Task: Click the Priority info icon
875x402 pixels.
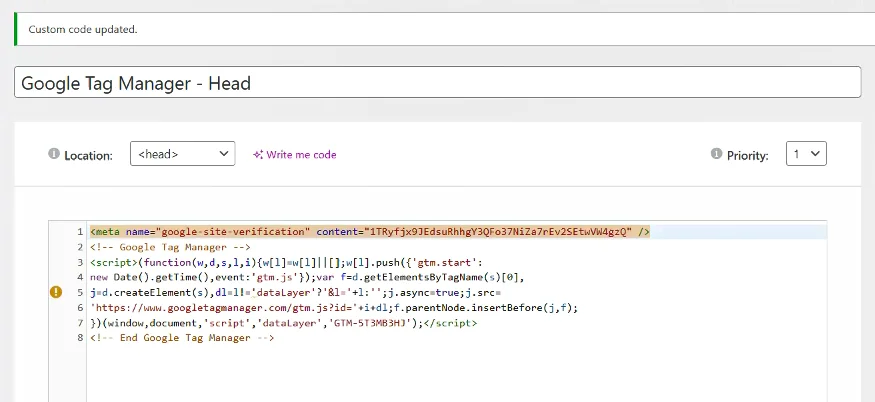Action: (x=716, y=154)
